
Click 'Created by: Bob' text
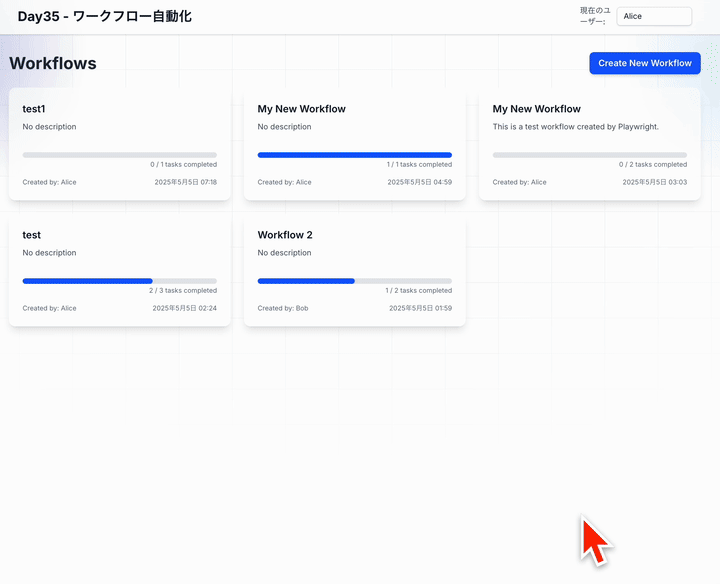pyautogui.click(x=283, y=308)
